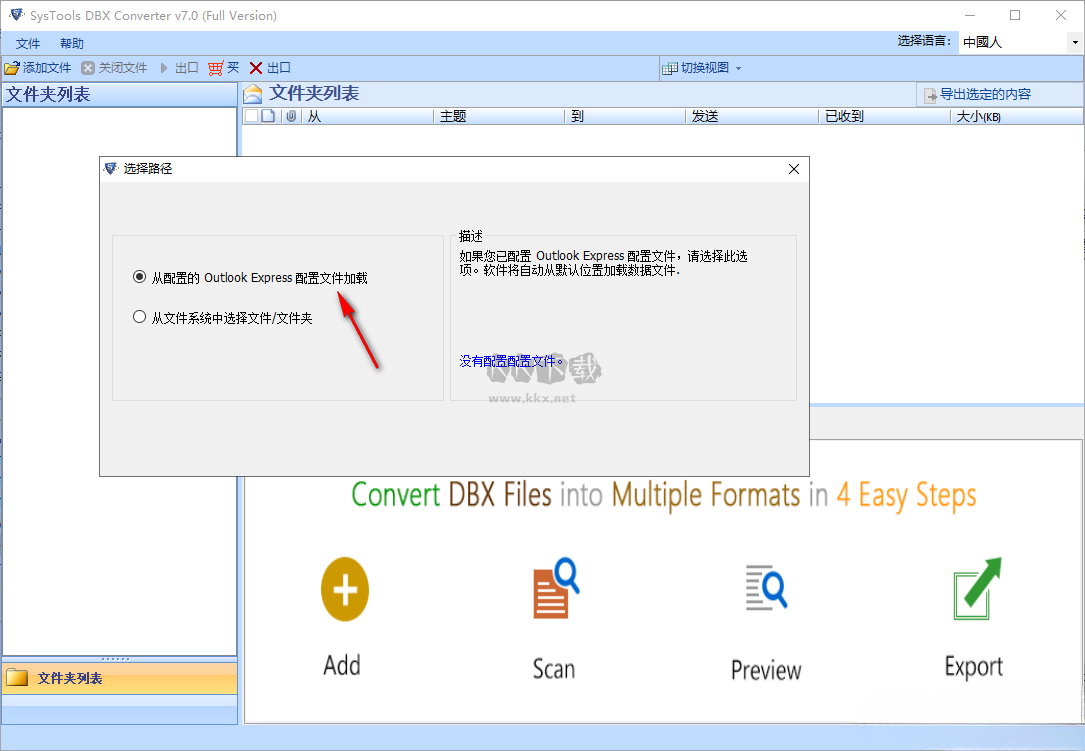Select the 从文件系统中选择文件/文件夹 radio button
Image resolution: width=1085 pixels, height=751 pixels.
click(139, 316)
